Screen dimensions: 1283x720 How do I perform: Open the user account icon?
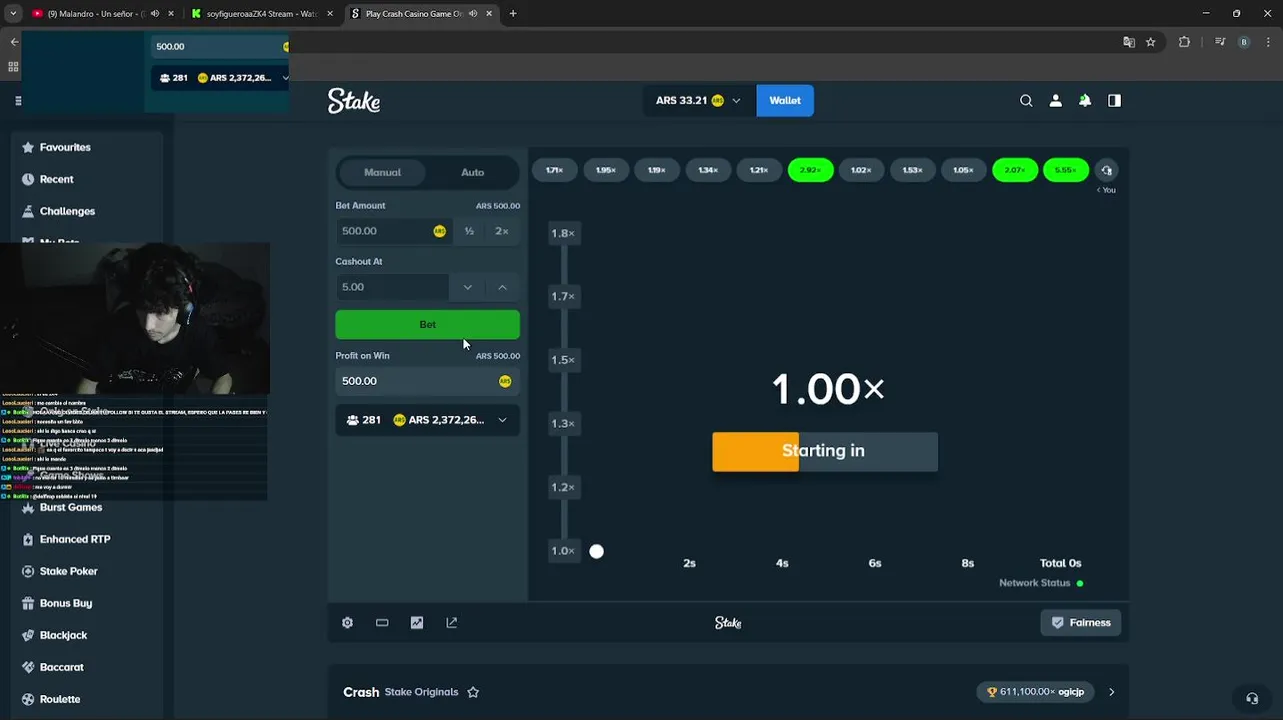pos(1055,101)
